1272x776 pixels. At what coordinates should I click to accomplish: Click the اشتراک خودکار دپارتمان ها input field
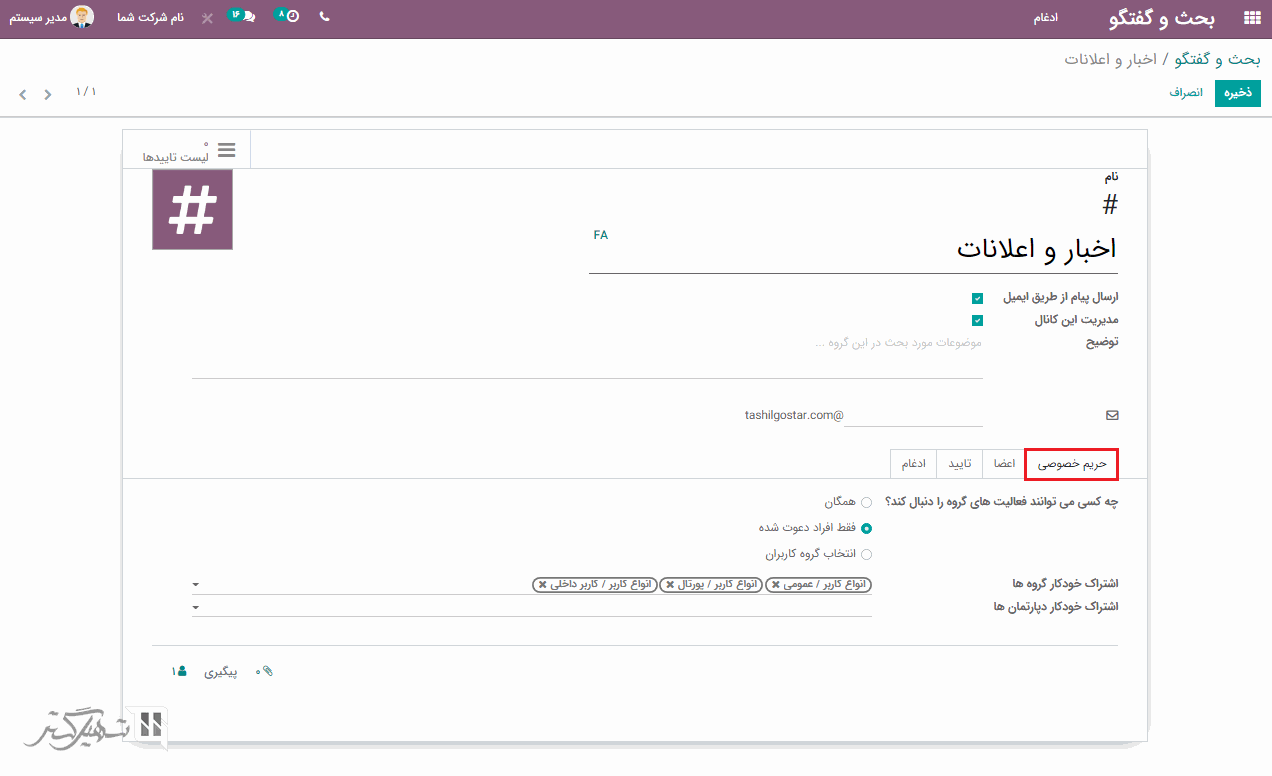tap(532, 607)
